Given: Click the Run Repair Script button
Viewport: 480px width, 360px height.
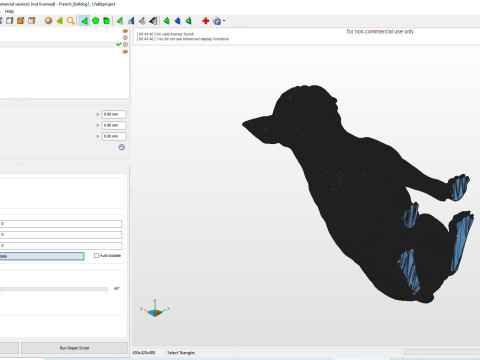Looking at the screenshot, I should (74, 348).
